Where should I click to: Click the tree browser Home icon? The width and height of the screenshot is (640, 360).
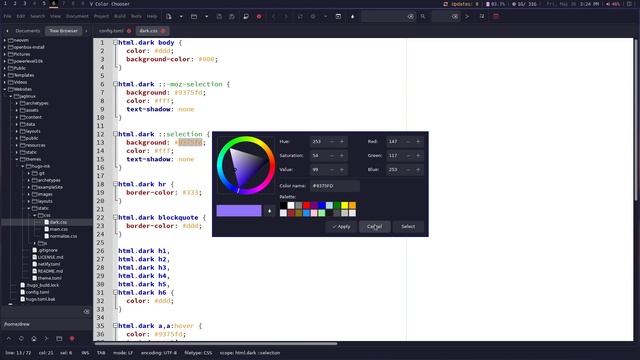(34, 338)
